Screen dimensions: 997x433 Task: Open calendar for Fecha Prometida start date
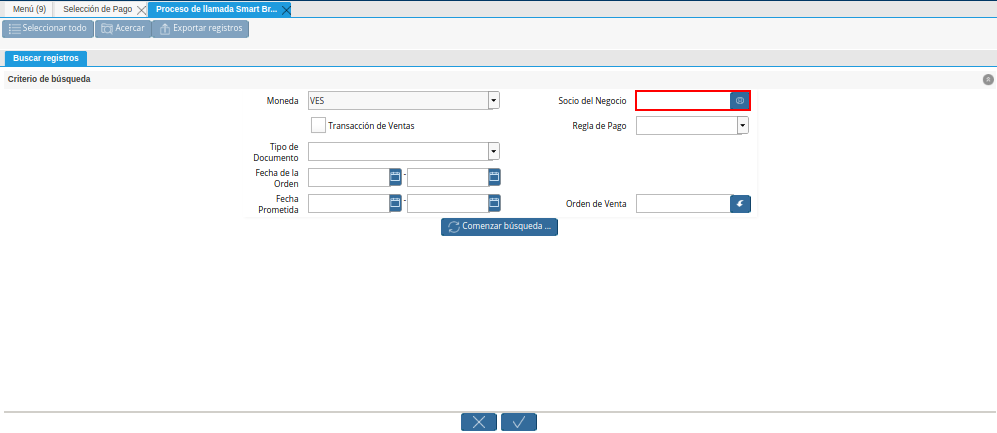[x=395, y=203]
